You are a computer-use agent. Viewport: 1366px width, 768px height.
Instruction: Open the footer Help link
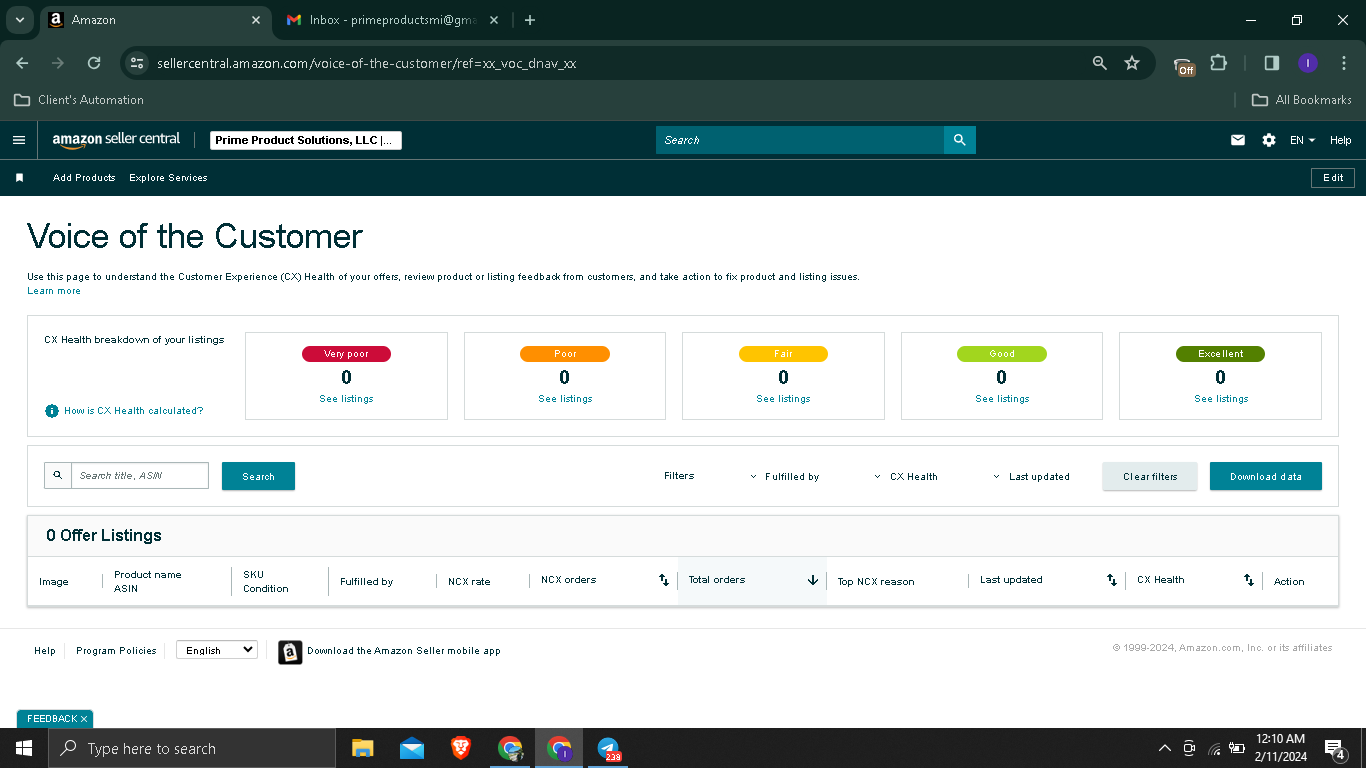pyautogui.click(x=45, y=651)
